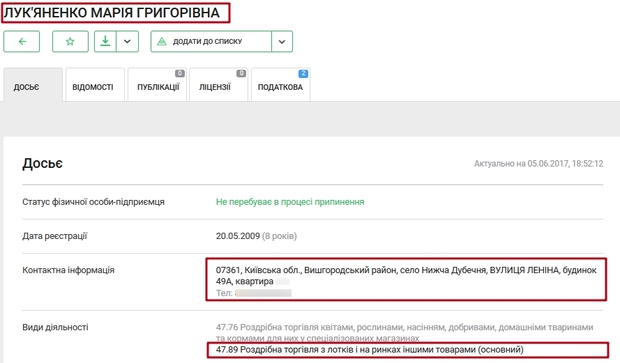Click the 'Досьє' section heading
The width and height of the screenshot is (620, 363).
click(x=42, y=163)
